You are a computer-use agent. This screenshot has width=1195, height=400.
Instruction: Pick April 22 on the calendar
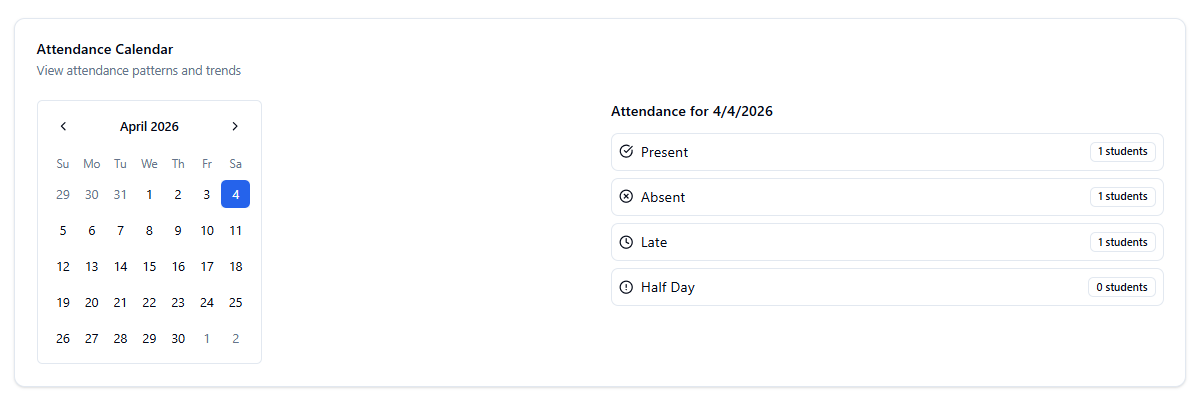[149, 302]
